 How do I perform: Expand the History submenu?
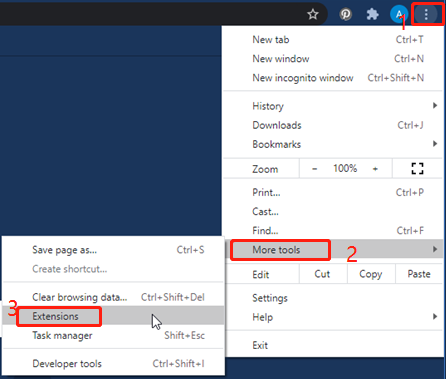click(x=333, y=106)
